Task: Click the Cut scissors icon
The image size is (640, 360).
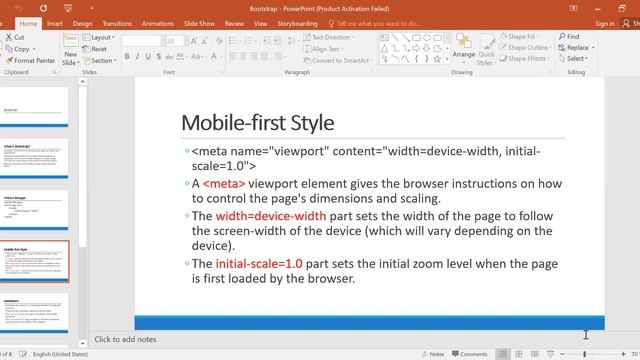Action: coord(9,37)
